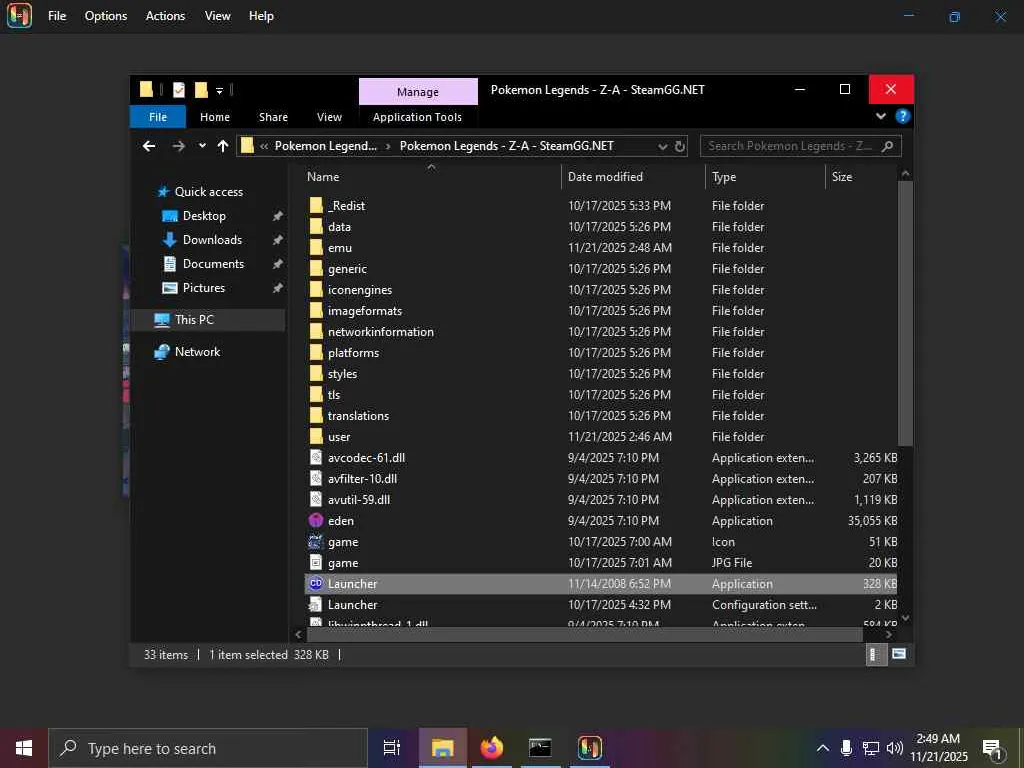Image resolution: width=1024 pixels, height=768 pixels.
Task: Select the translations folder name
Action: coord(359,416)
